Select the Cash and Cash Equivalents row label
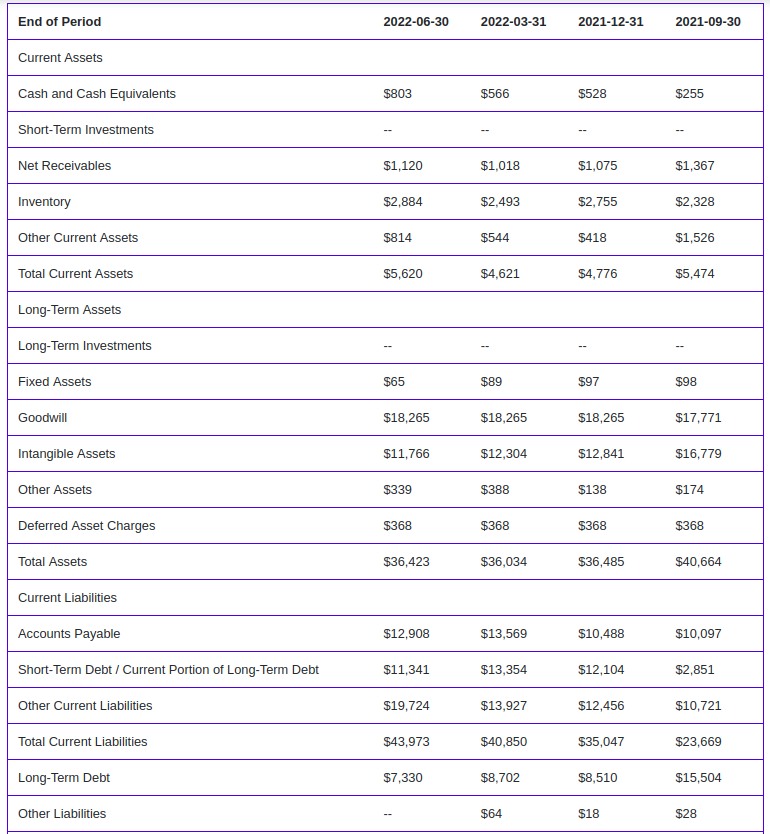This screenshot has width=770, height=834. coord(97,94)
